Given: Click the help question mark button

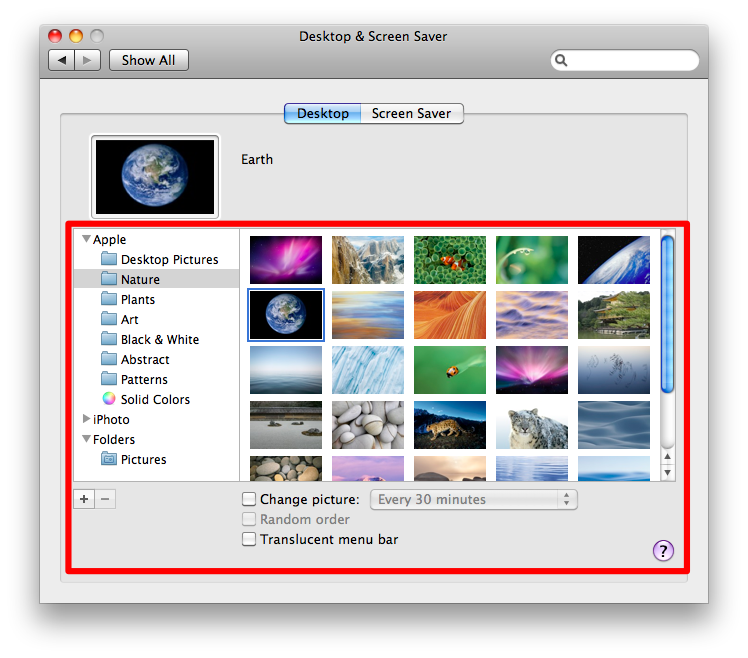Looking at the screenshot, I should coord(663,550).
